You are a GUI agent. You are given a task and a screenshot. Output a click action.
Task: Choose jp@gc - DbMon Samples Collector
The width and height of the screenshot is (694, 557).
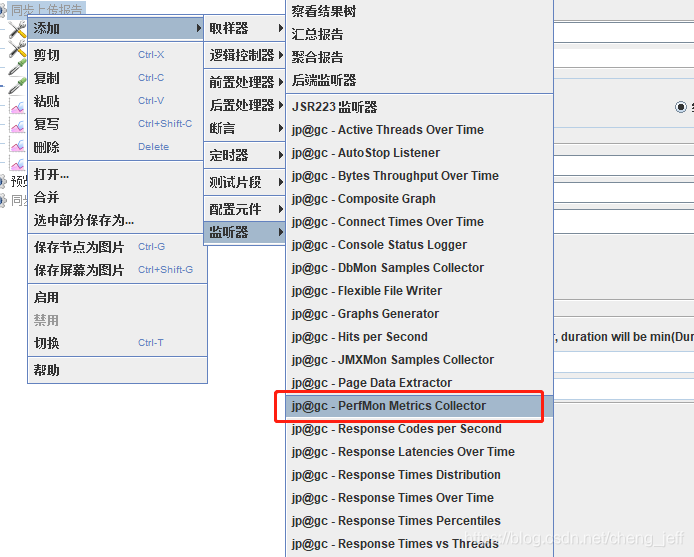pos(420,268)
